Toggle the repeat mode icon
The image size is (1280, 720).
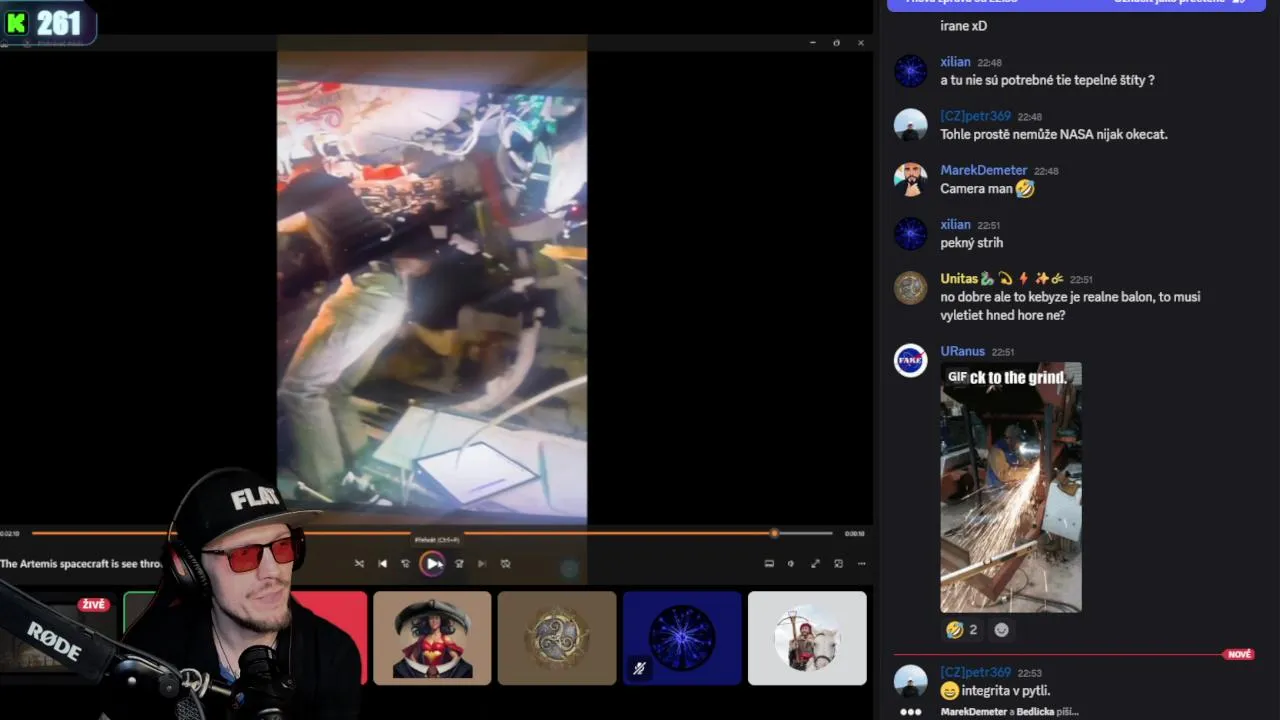click(505, 564)
